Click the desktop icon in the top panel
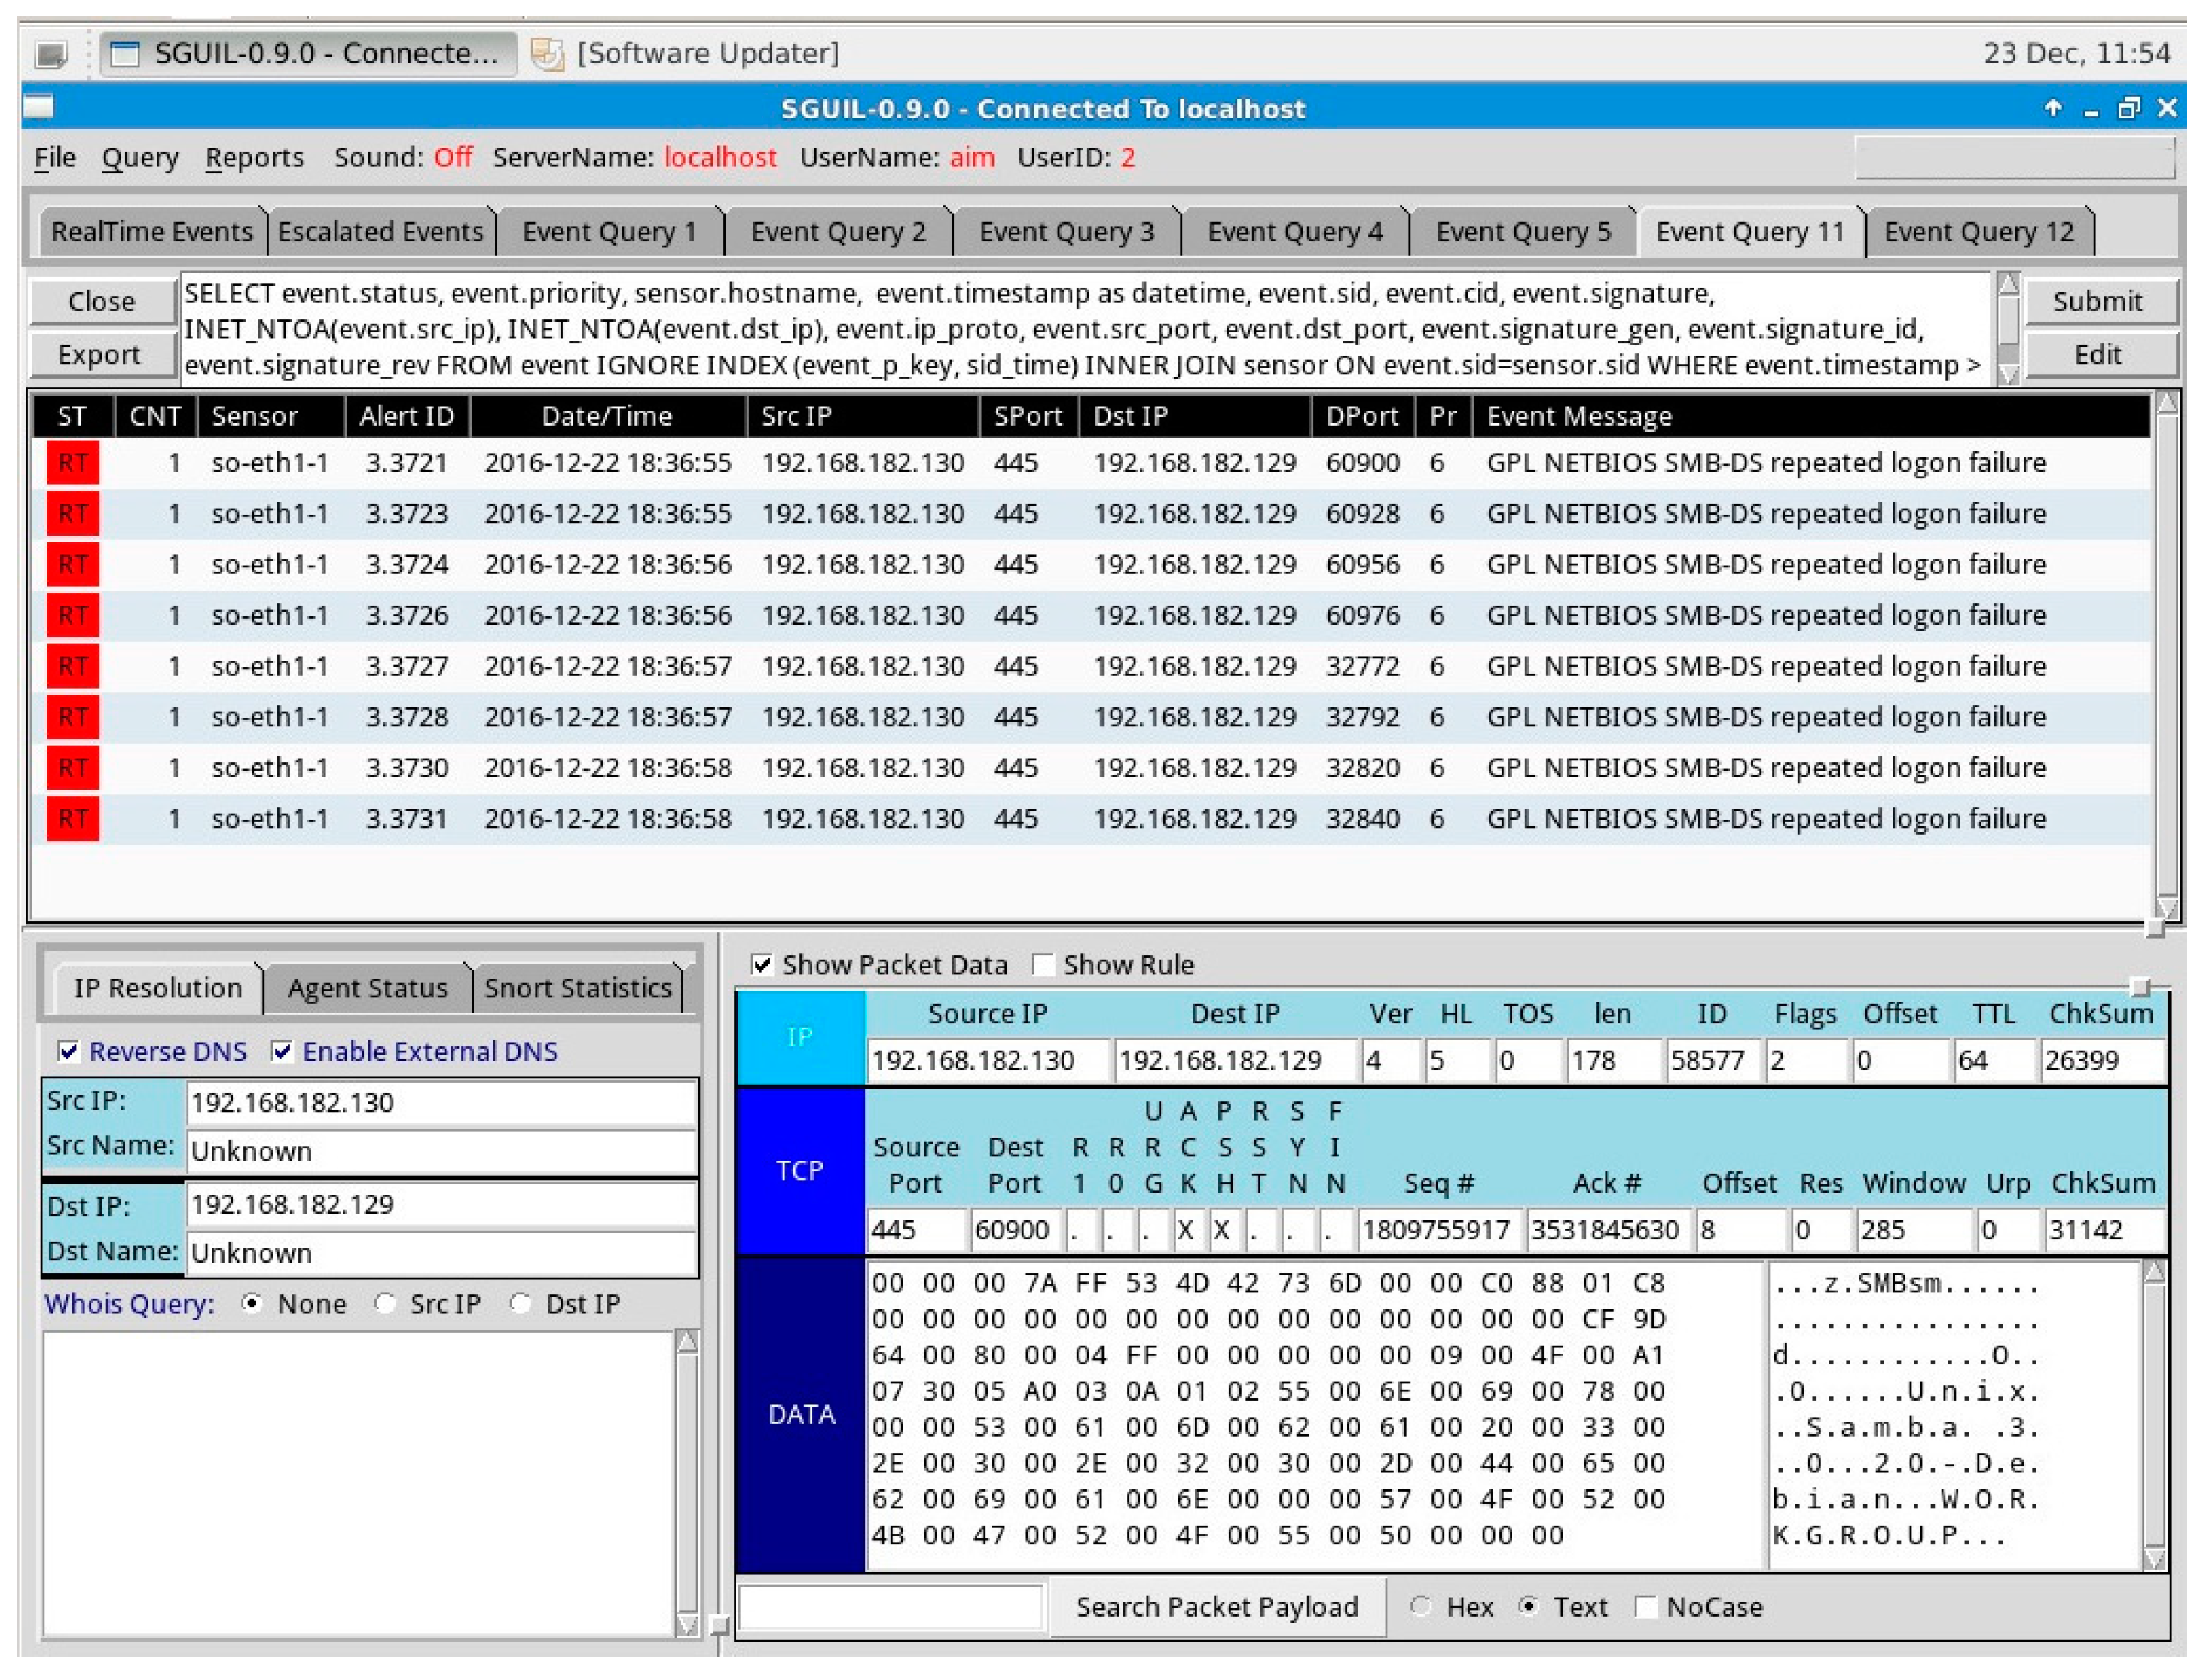Viewport: 2203px width, 1680px height. [x=50, y=53]
